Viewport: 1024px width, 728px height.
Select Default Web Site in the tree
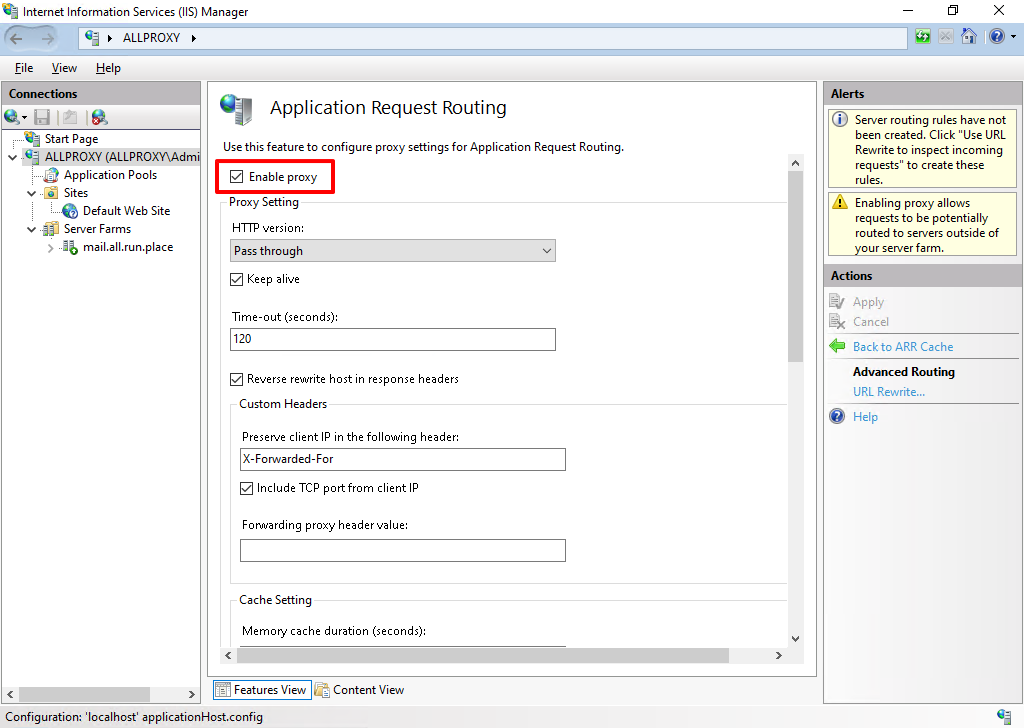126,211
